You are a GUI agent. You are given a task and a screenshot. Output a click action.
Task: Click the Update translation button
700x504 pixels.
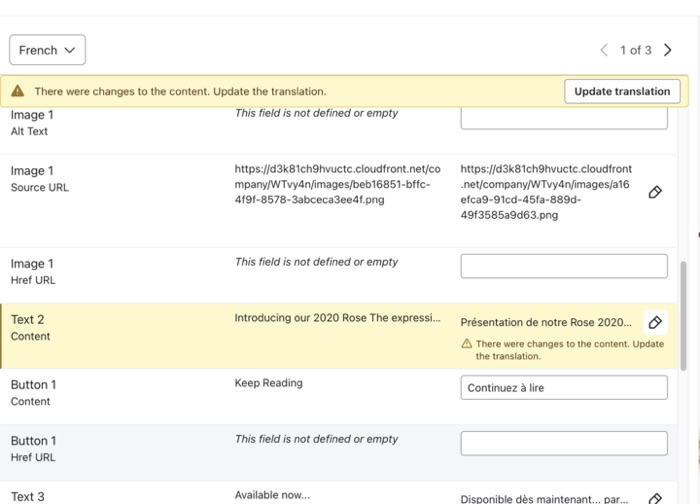622,91
